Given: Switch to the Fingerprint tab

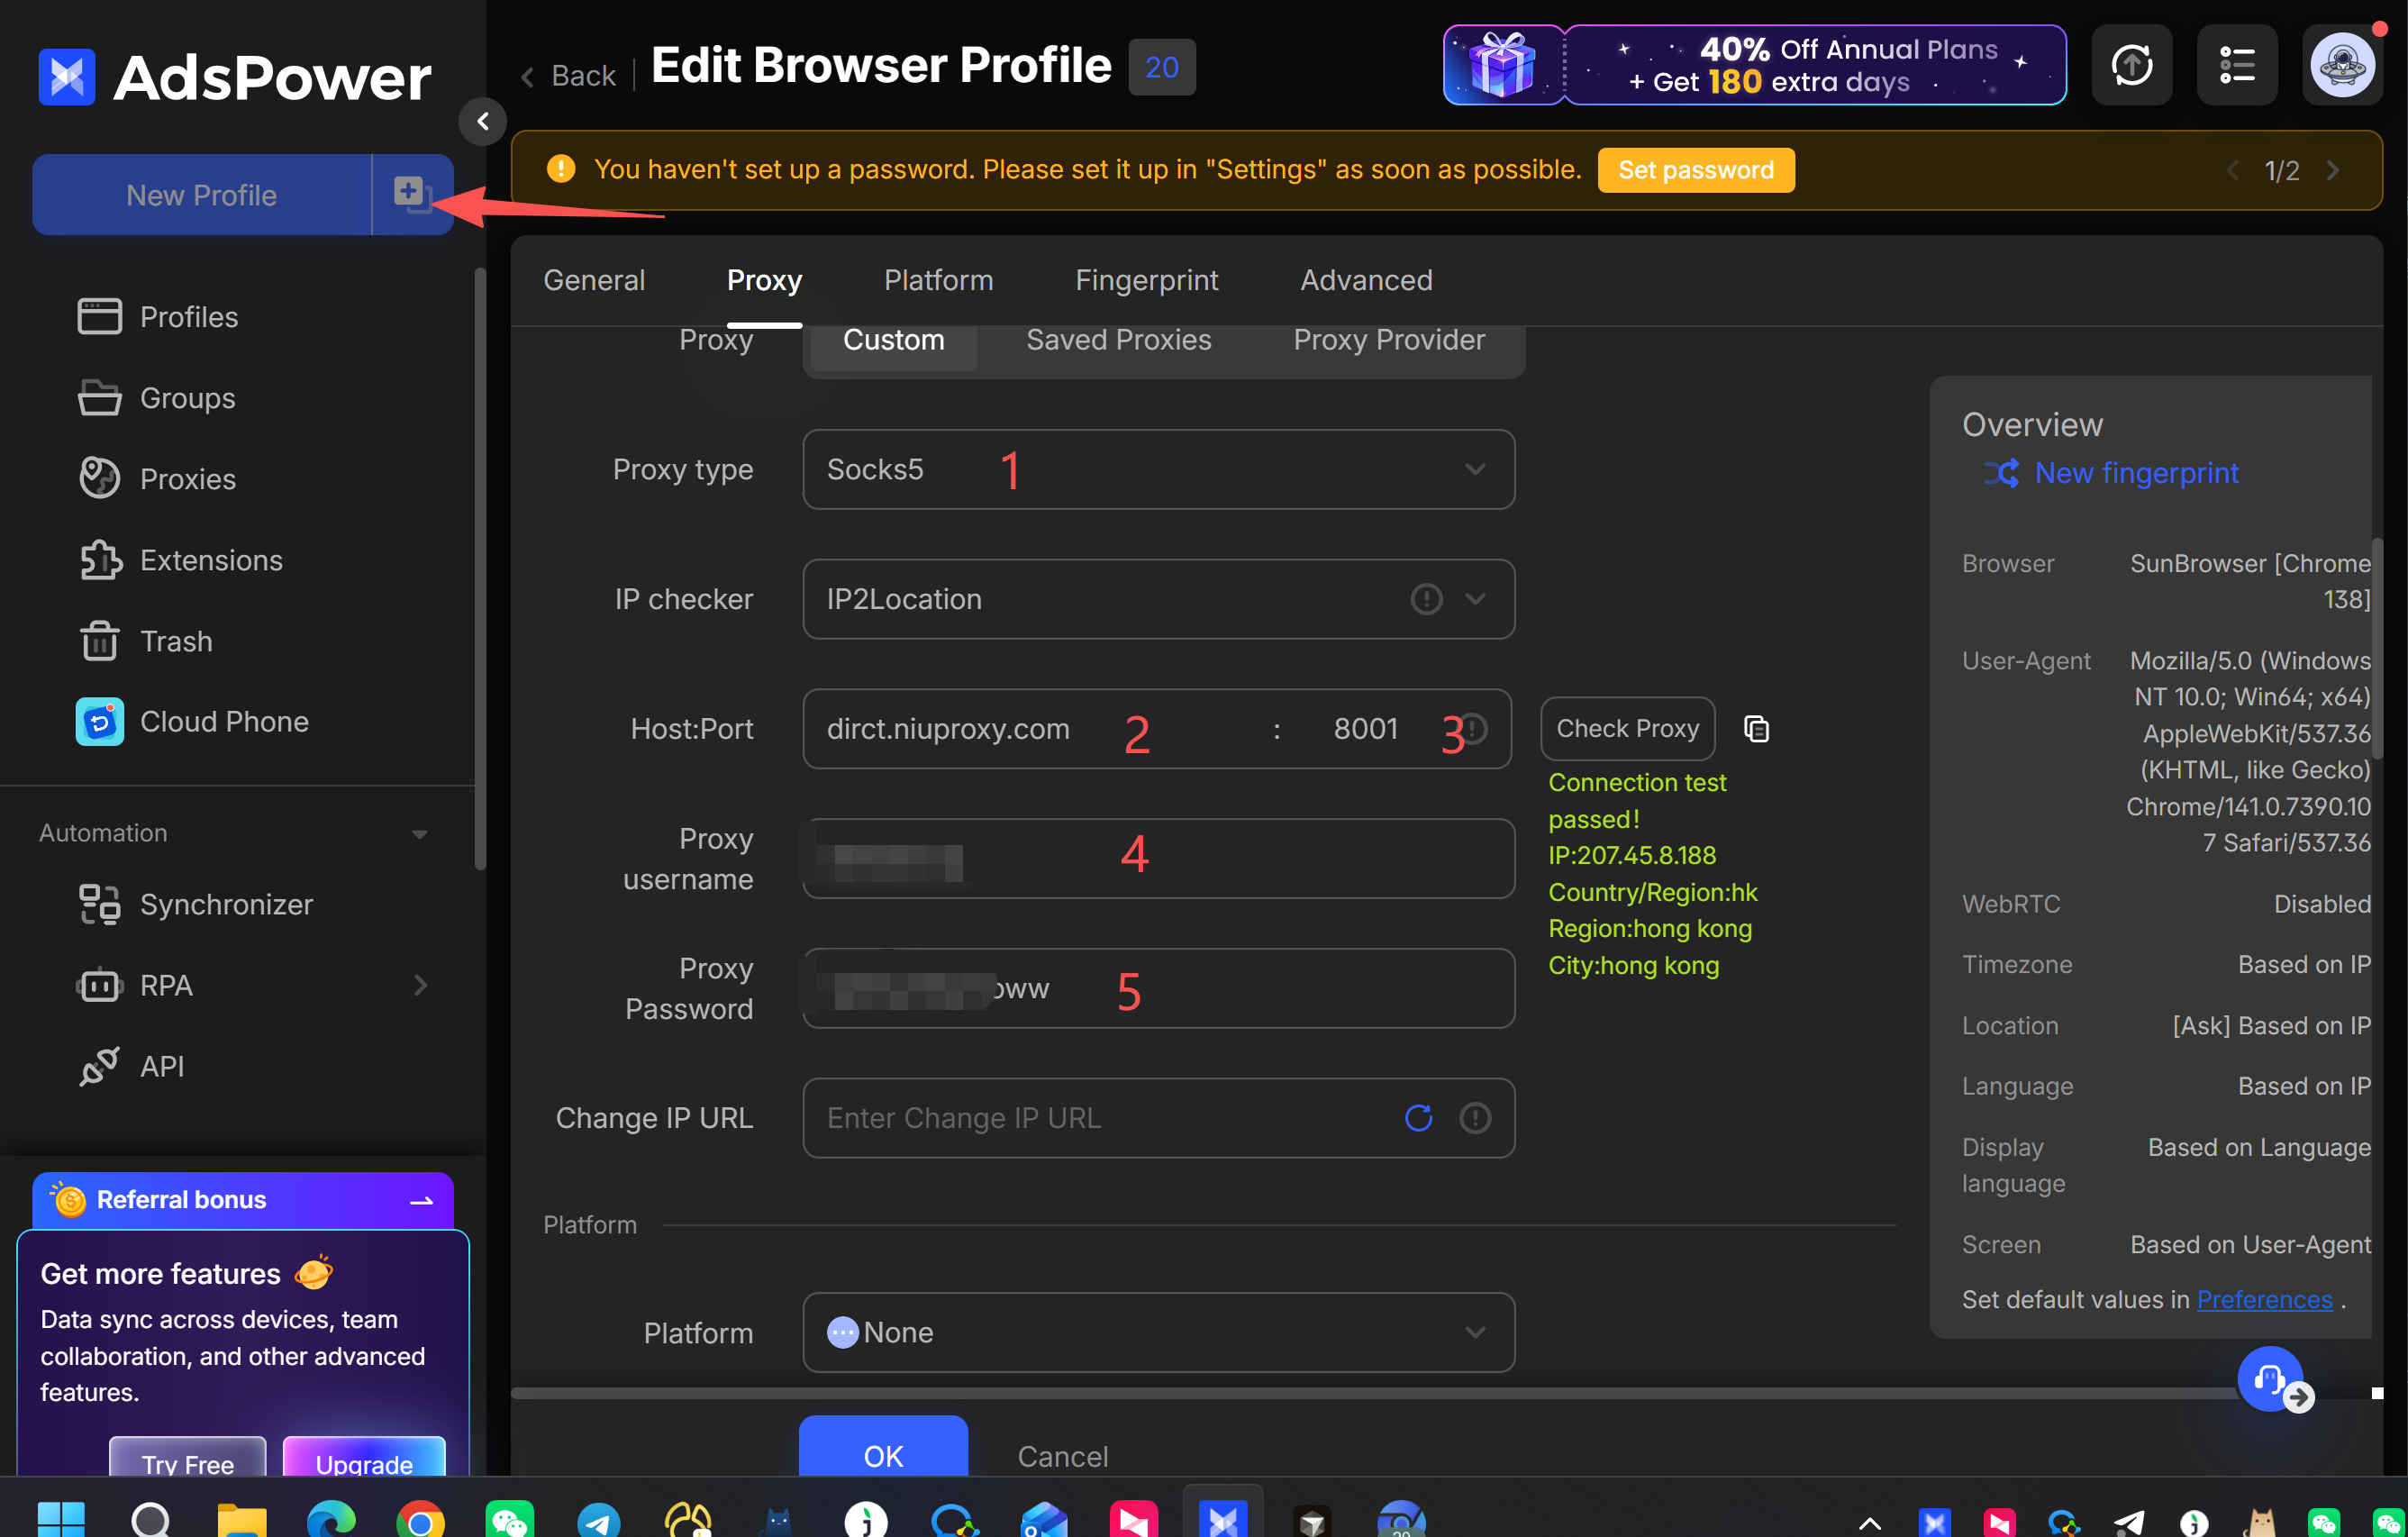Looking at the screenshot, I should tap(1146, 280).
